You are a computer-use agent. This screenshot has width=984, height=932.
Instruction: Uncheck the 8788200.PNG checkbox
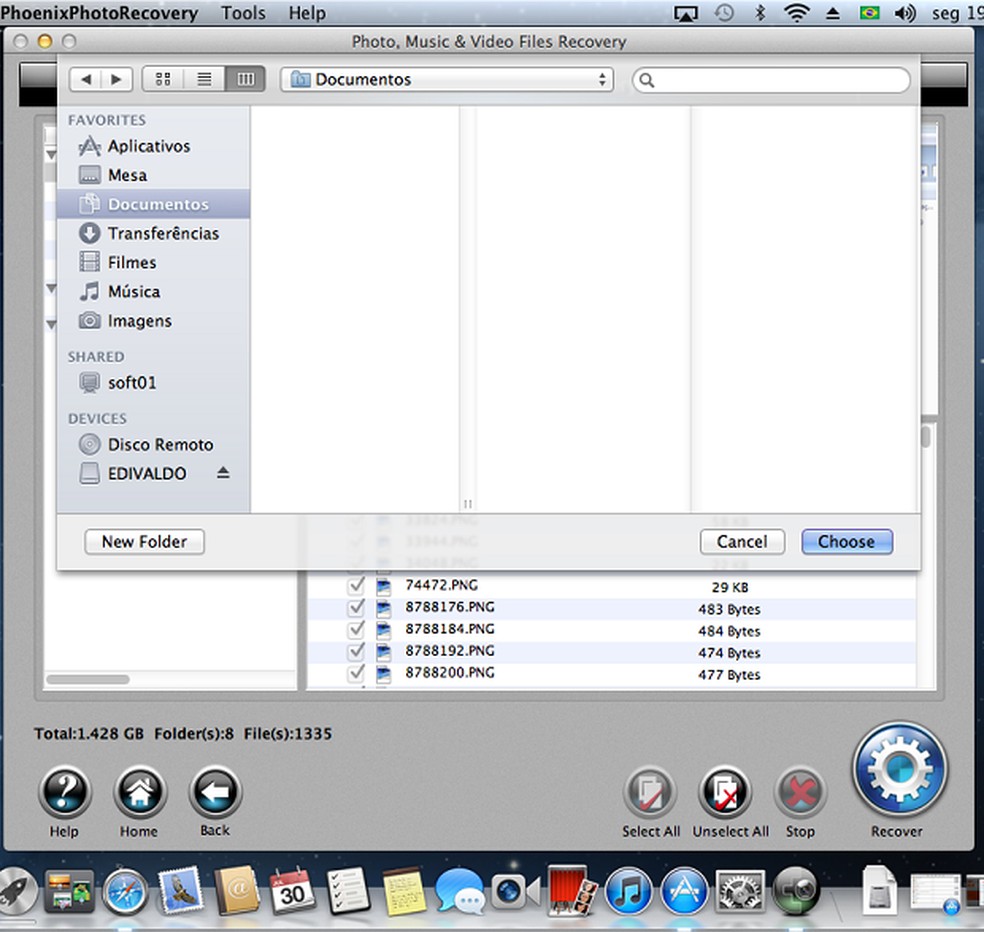356,673
